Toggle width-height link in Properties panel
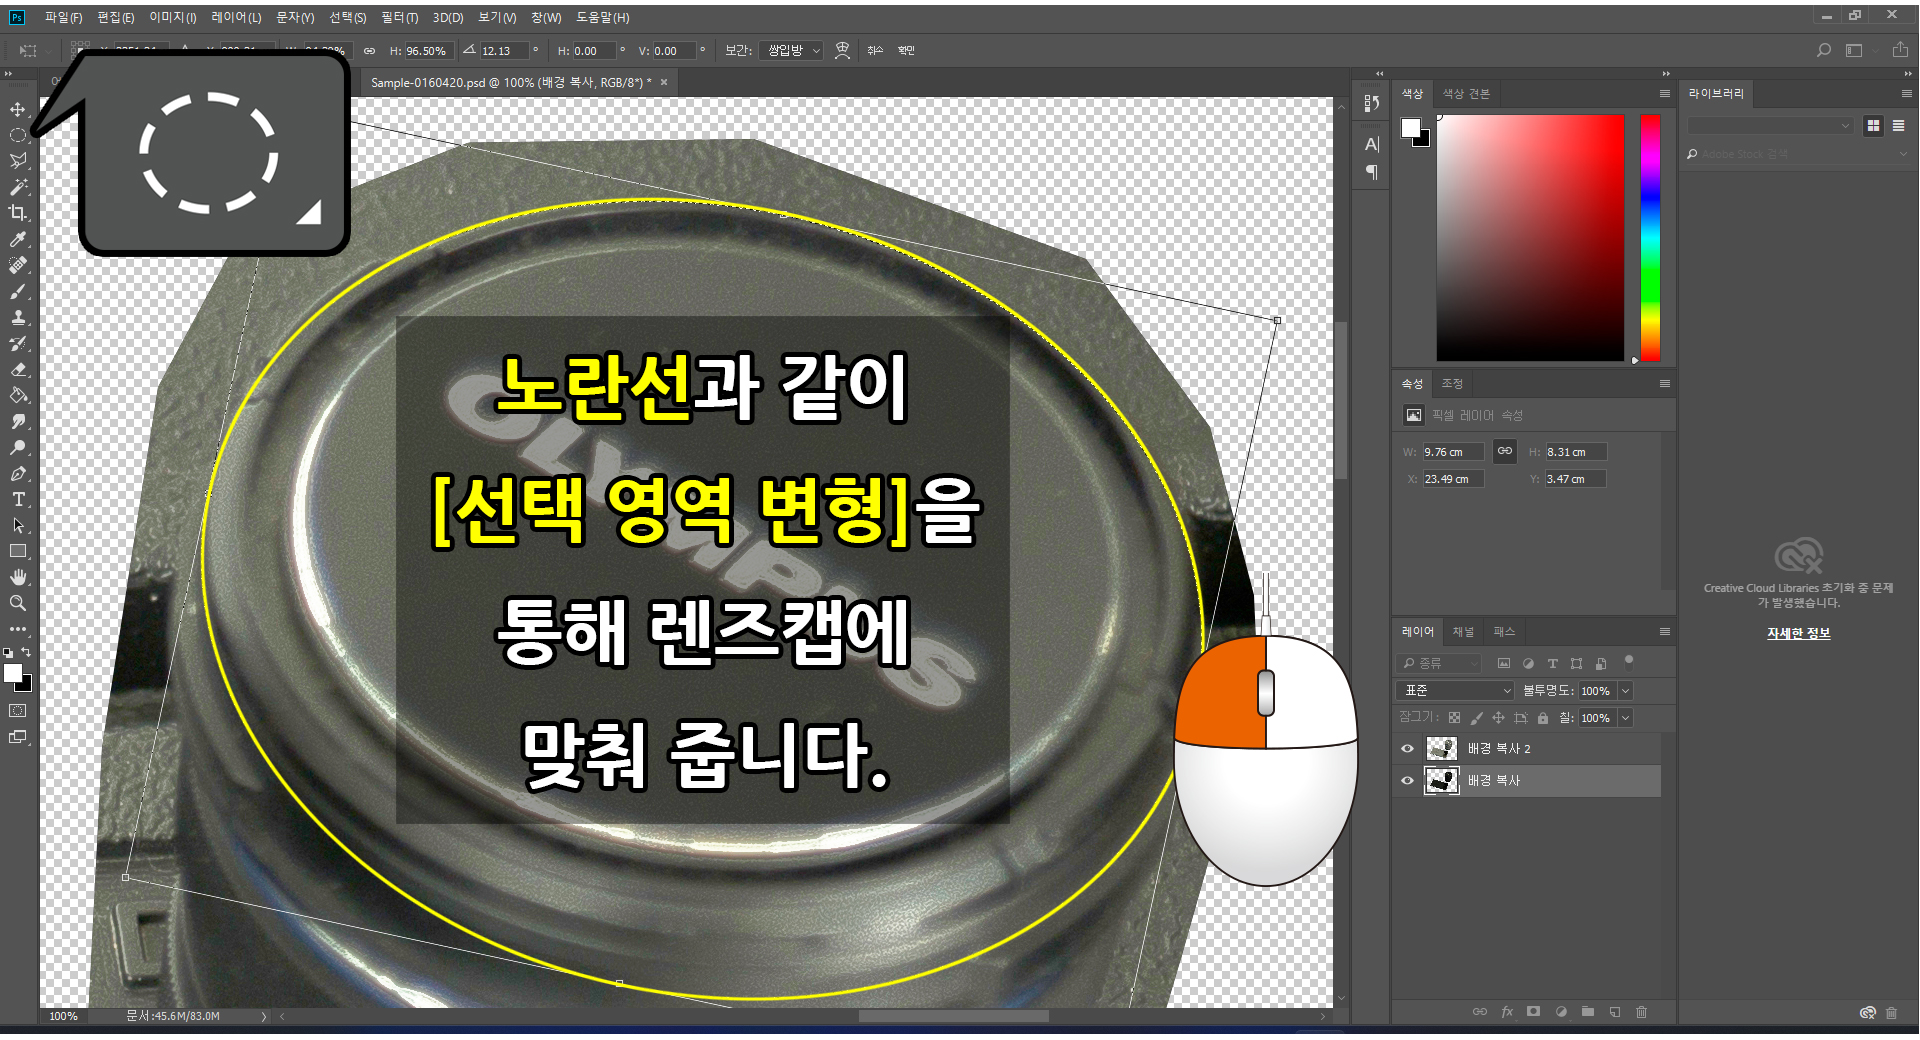The width and height of the screenshot is (1920, 1040). [x=1504, y=451]
